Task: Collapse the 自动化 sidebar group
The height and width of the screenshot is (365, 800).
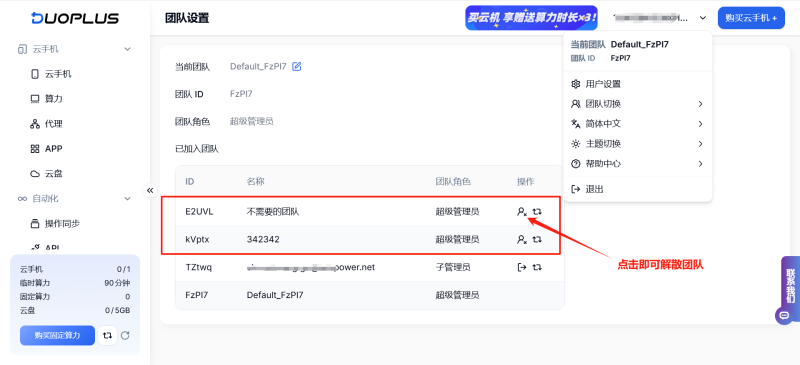Action: (128, 199)
